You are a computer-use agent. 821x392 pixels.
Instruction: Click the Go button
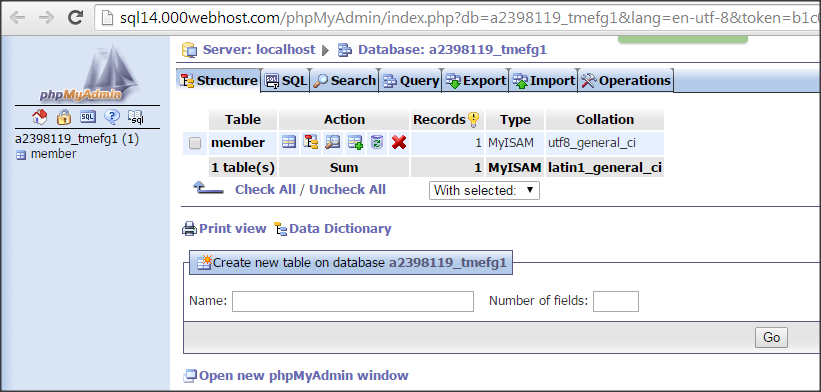771,338
